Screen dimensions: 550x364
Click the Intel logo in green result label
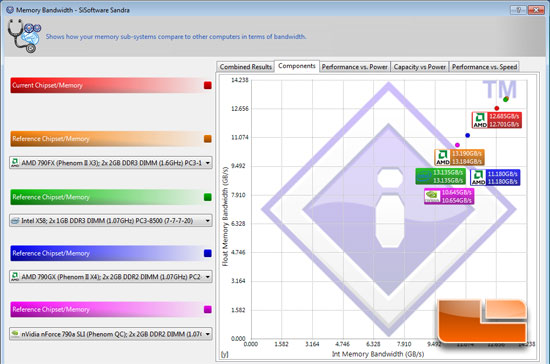click(x=424, y=176)
